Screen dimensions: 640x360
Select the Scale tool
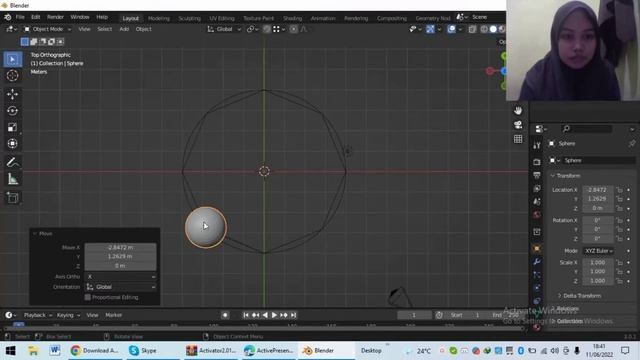[13, 127]
